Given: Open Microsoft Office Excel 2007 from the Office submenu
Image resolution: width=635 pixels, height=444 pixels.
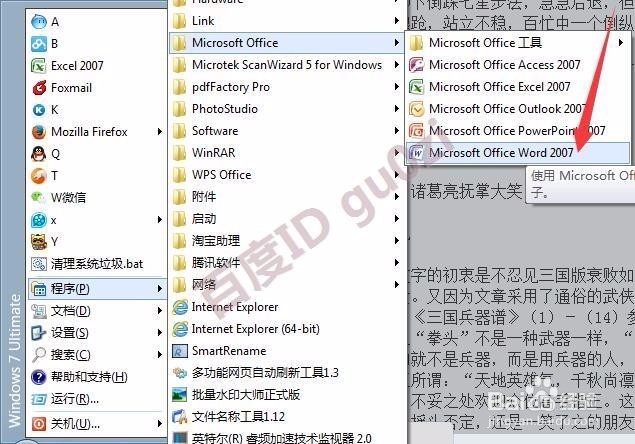Looking at the screenshot, I should pyautogui.click(x=518, y=87).
